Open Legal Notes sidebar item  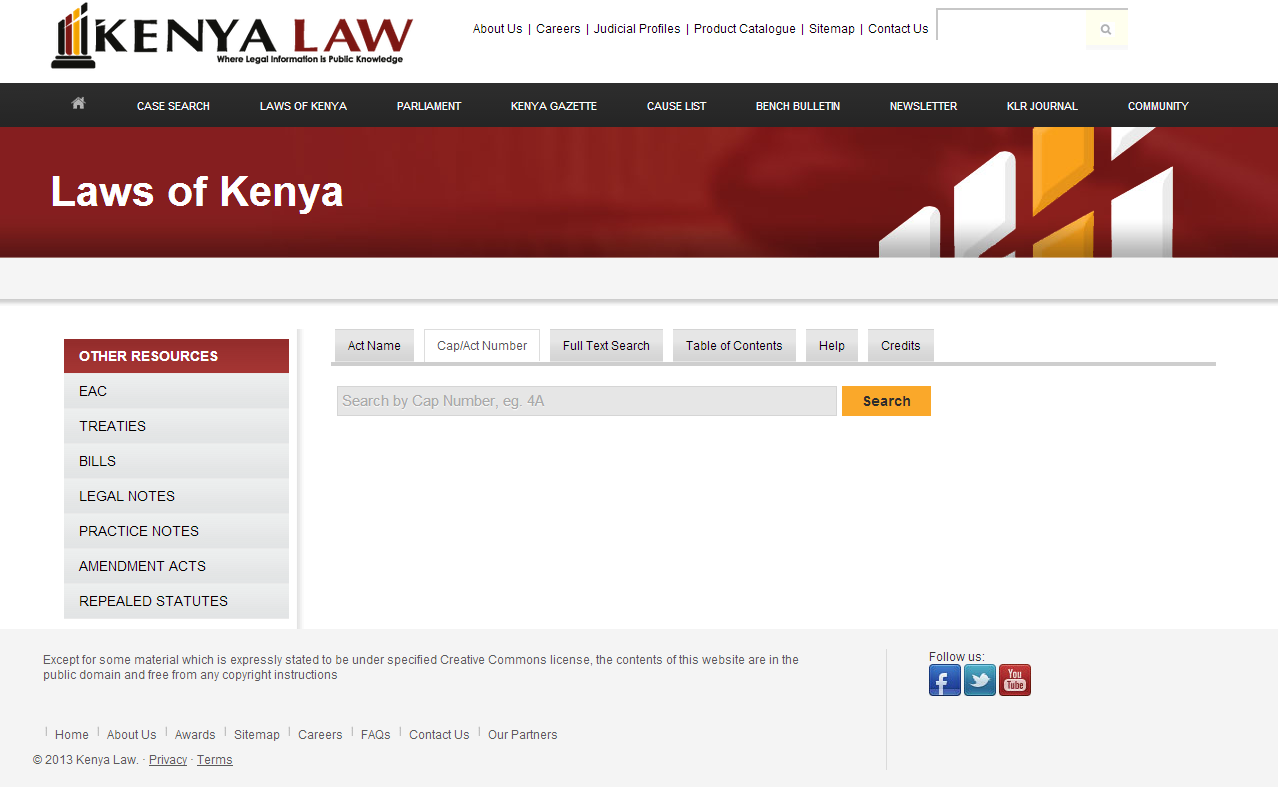pyautogui.click(x=176, y=496)
